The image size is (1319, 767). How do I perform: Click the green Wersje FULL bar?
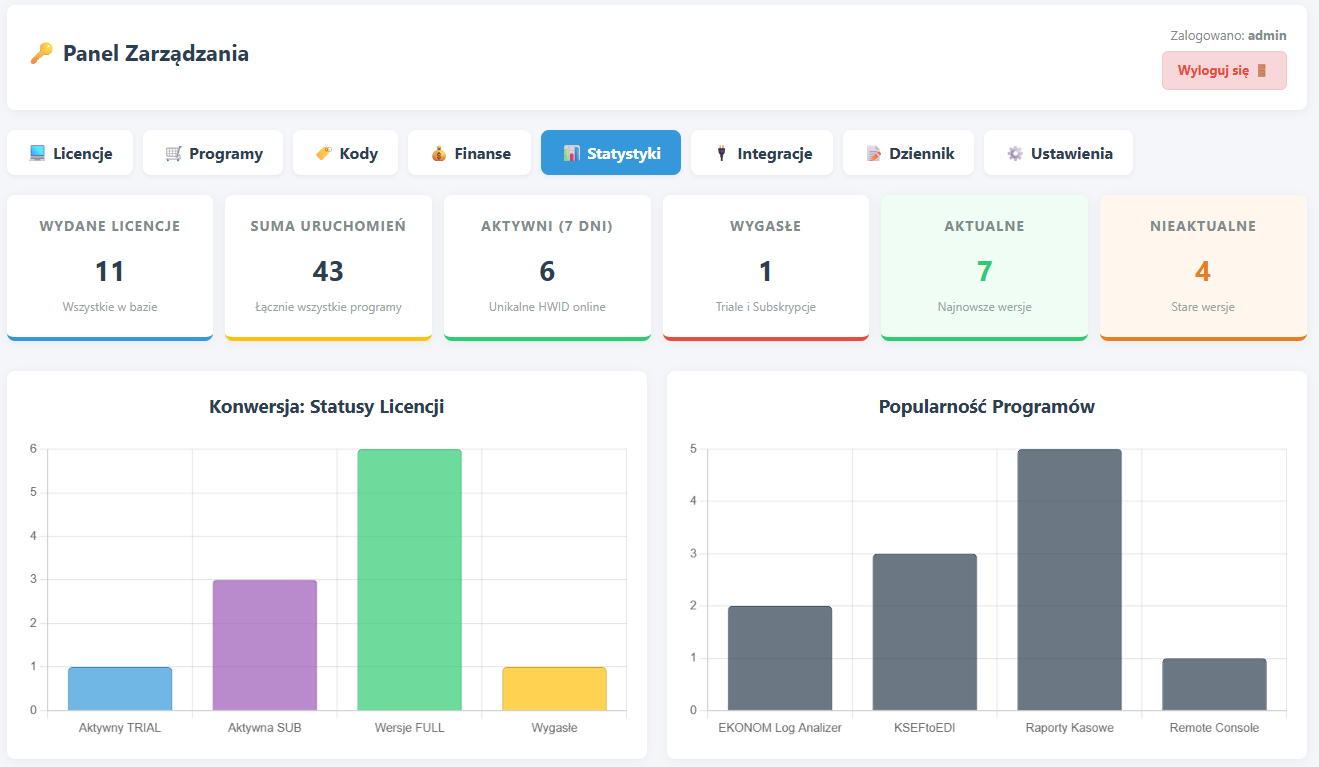[x=409, y=580]
